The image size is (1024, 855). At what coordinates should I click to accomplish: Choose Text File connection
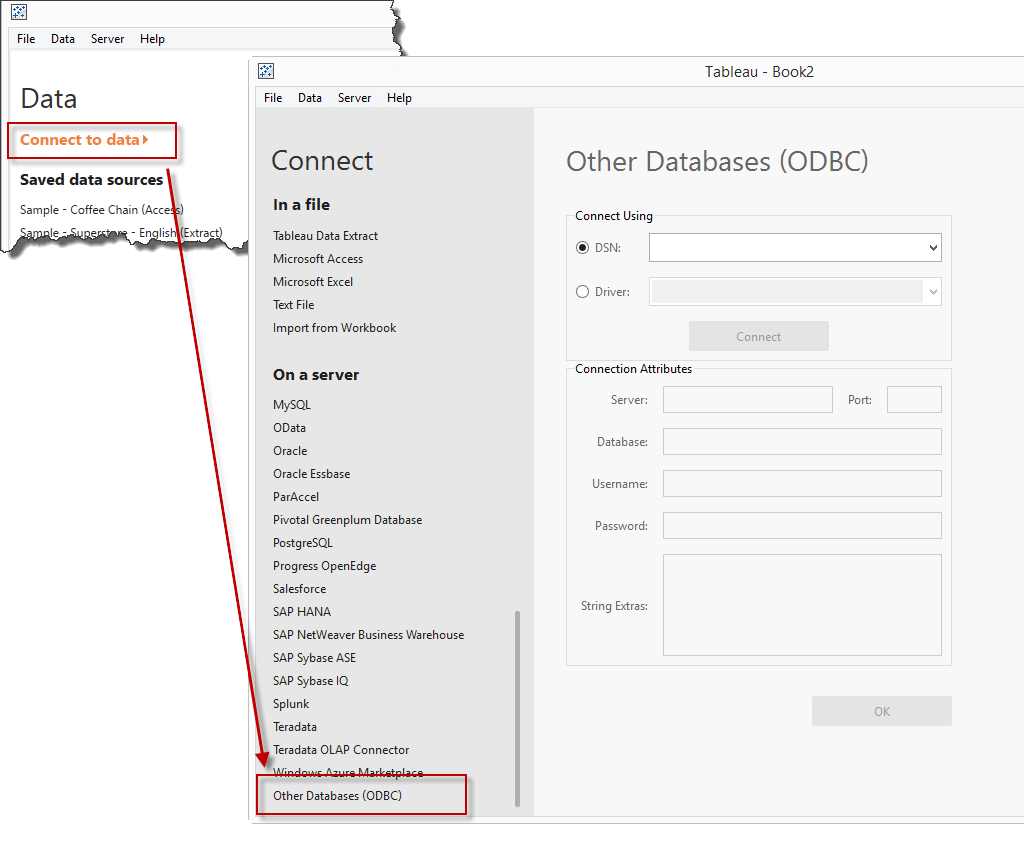coord(293,304)
